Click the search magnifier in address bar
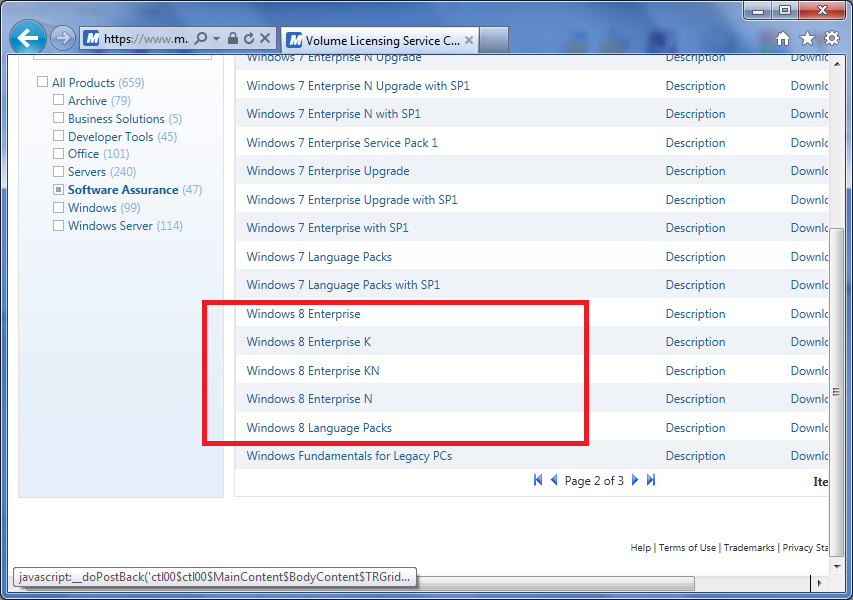Viewport: 853px width, 600px height. [201, 38]
